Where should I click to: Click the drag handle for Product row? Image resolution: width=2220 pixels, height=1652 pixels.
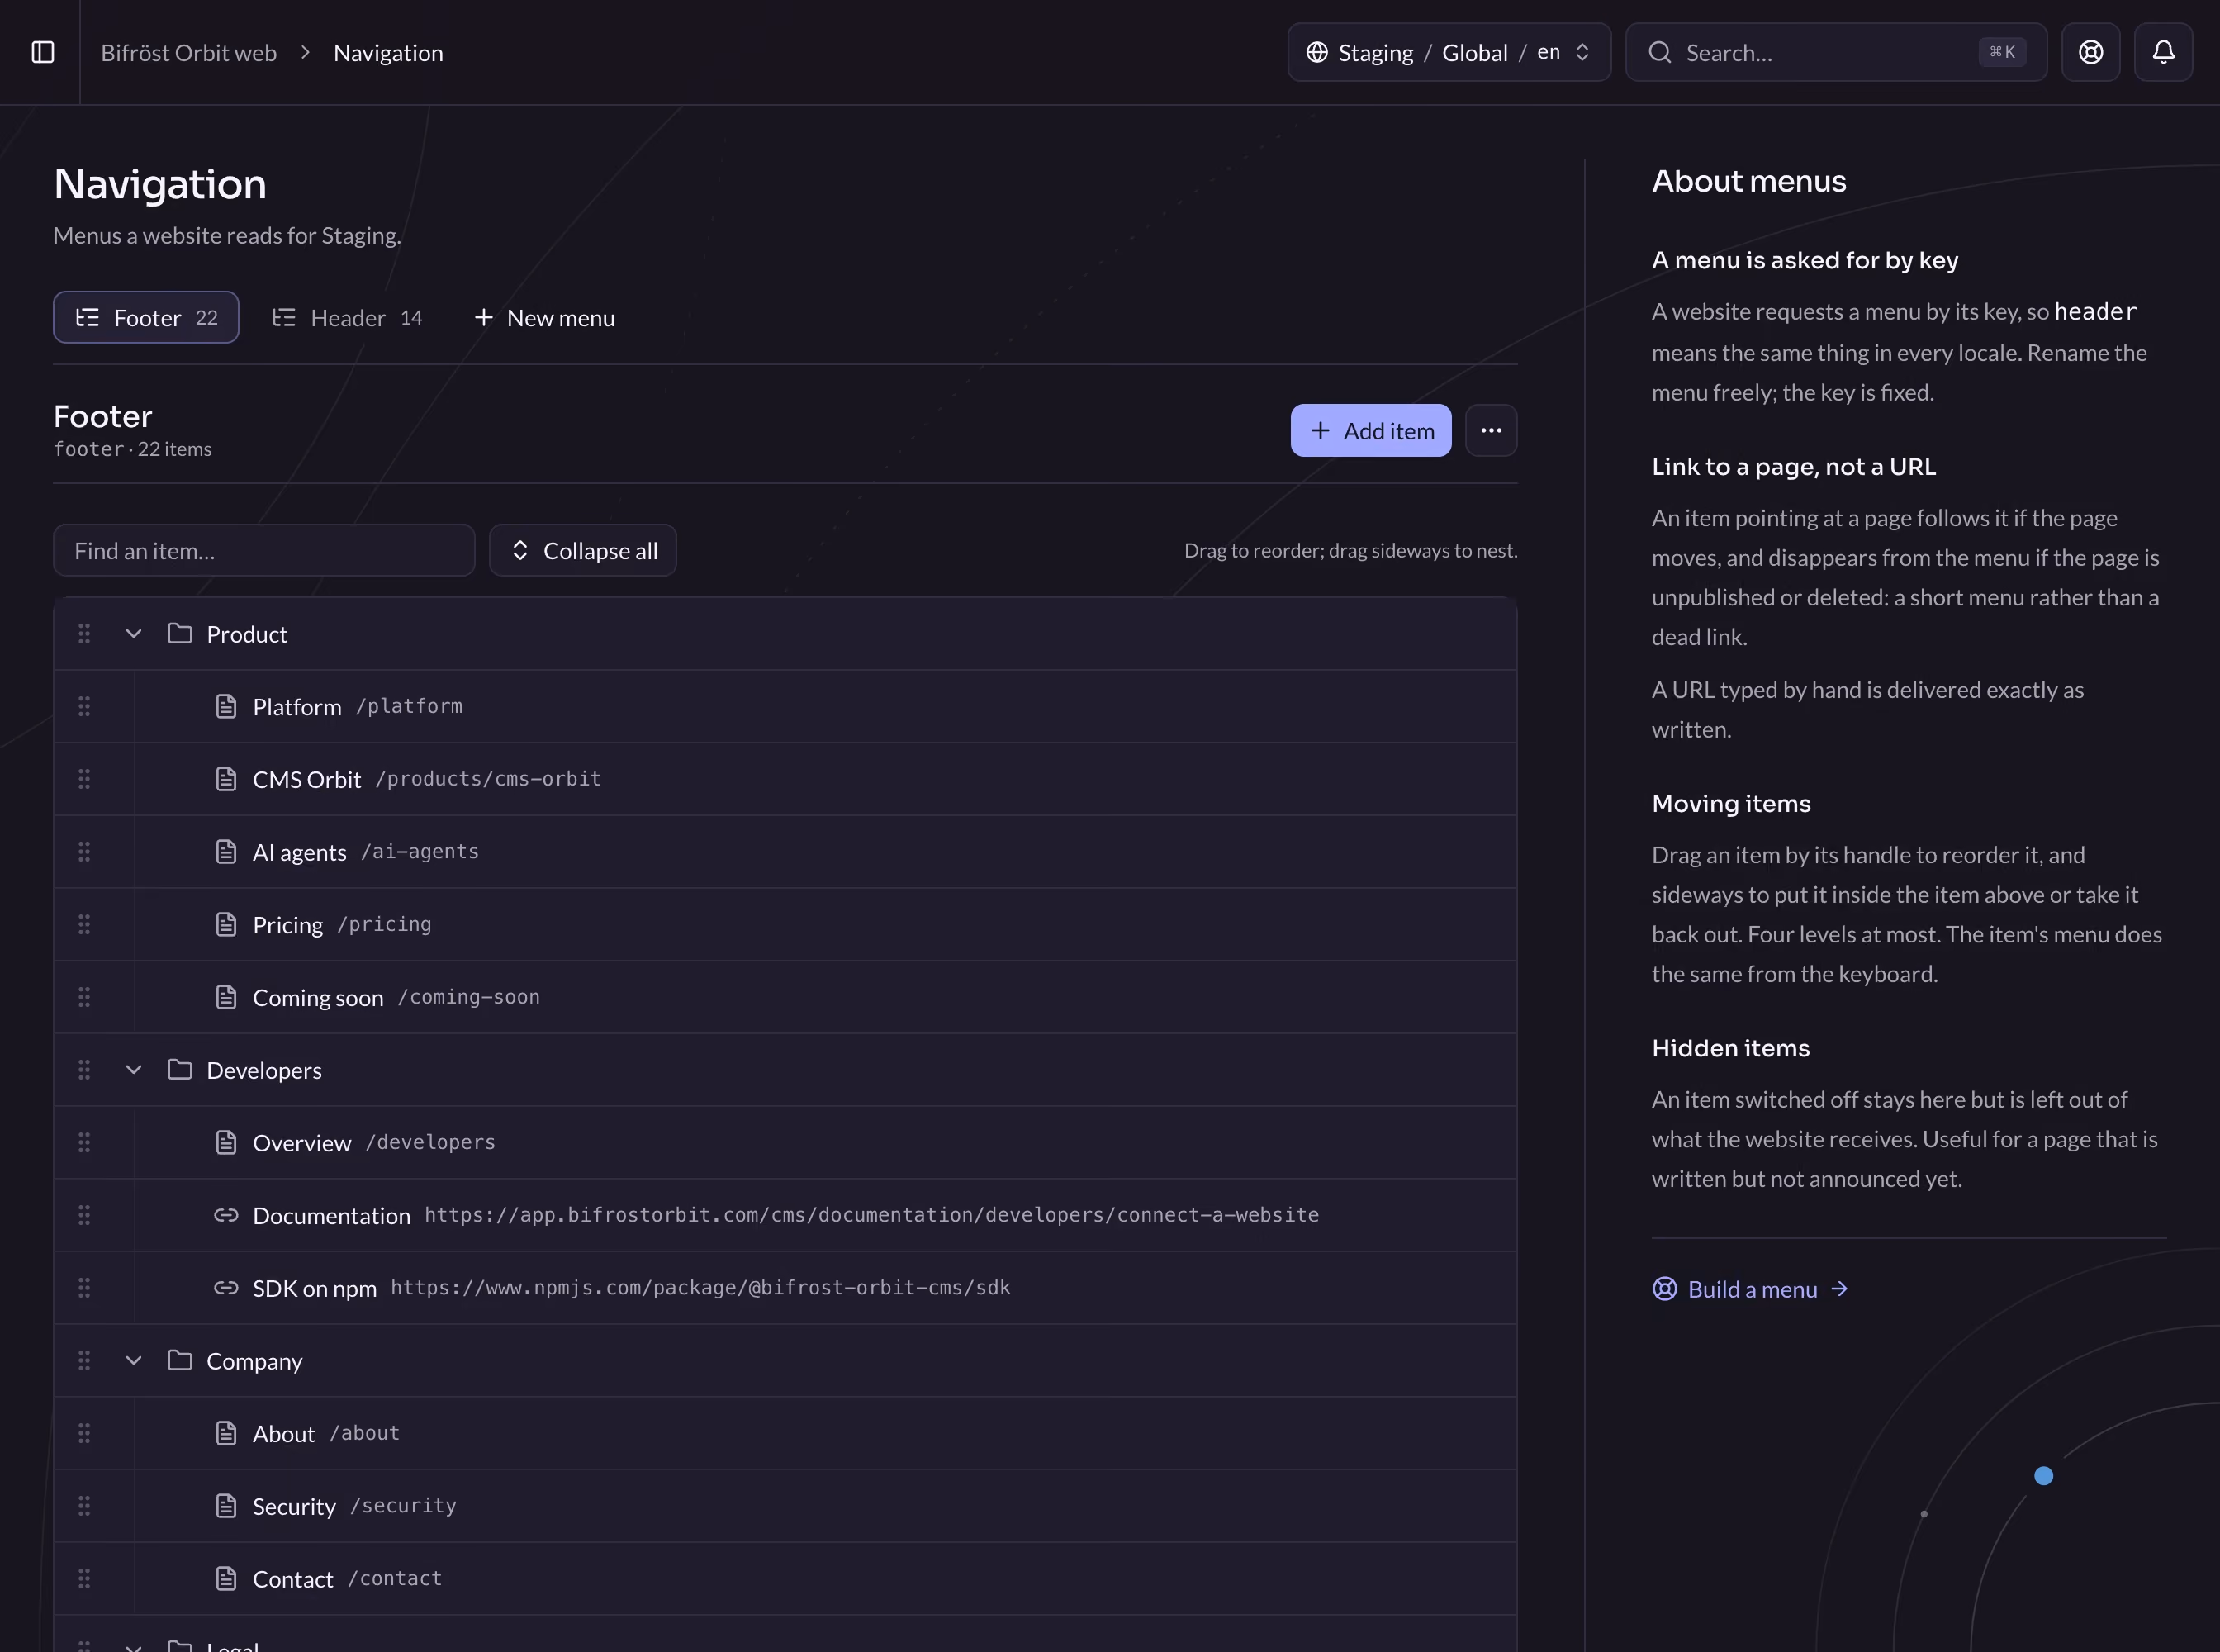coord(84,634)
